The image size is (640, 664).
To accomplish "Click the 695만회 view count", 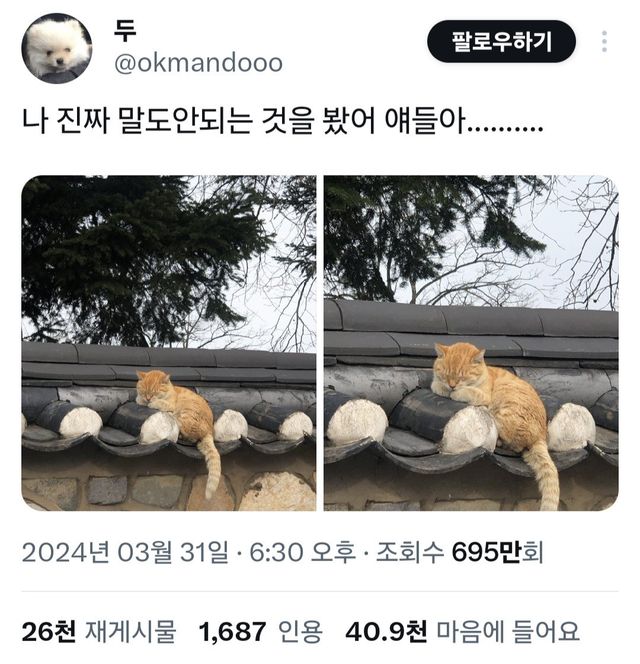I will 497,553.
